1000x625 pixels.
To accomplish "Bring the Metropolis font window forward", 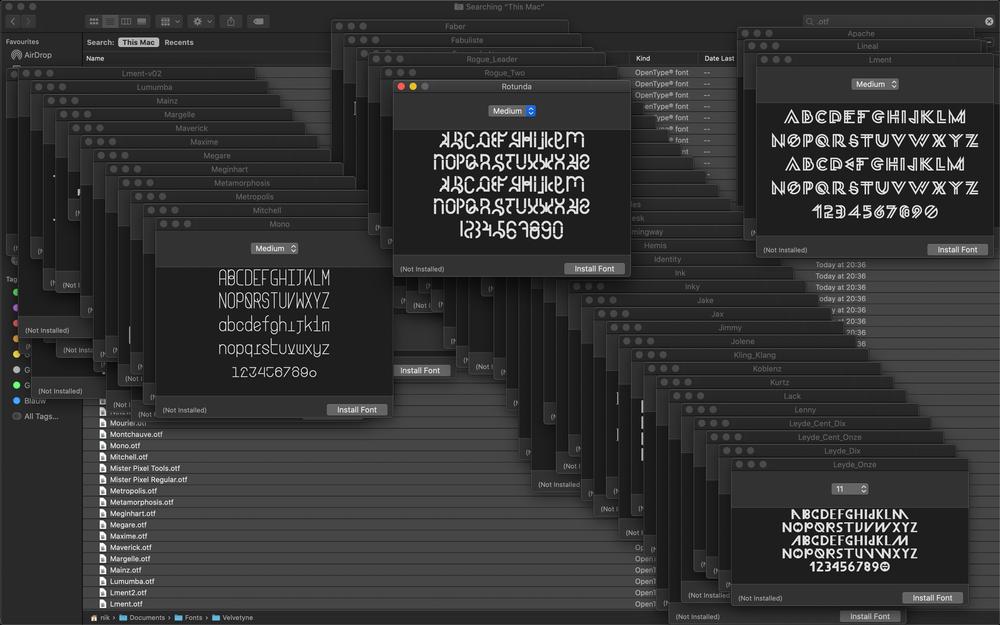I will 254,197.
